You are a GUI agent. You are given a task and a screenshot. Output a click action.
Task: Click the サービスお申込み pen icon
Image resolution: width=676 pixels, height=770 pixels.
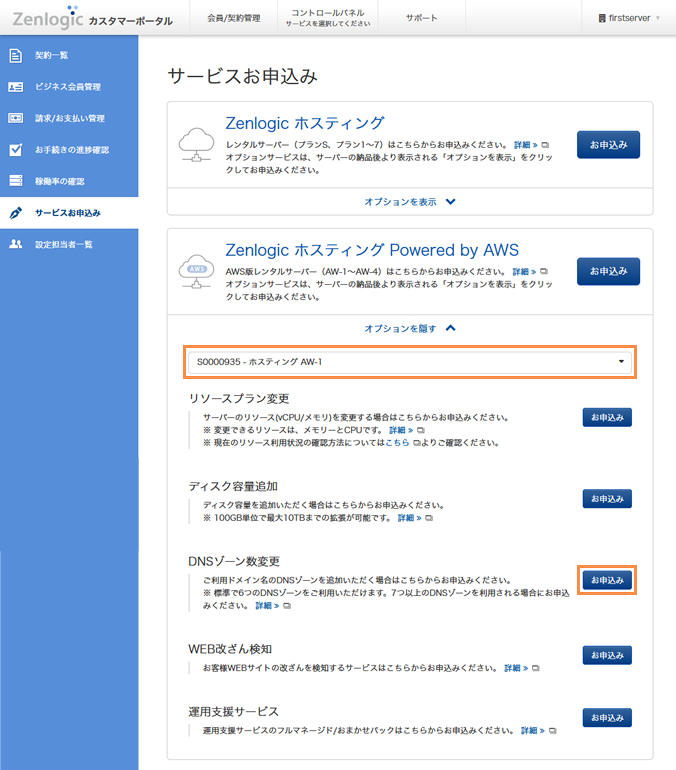[16, 213]
